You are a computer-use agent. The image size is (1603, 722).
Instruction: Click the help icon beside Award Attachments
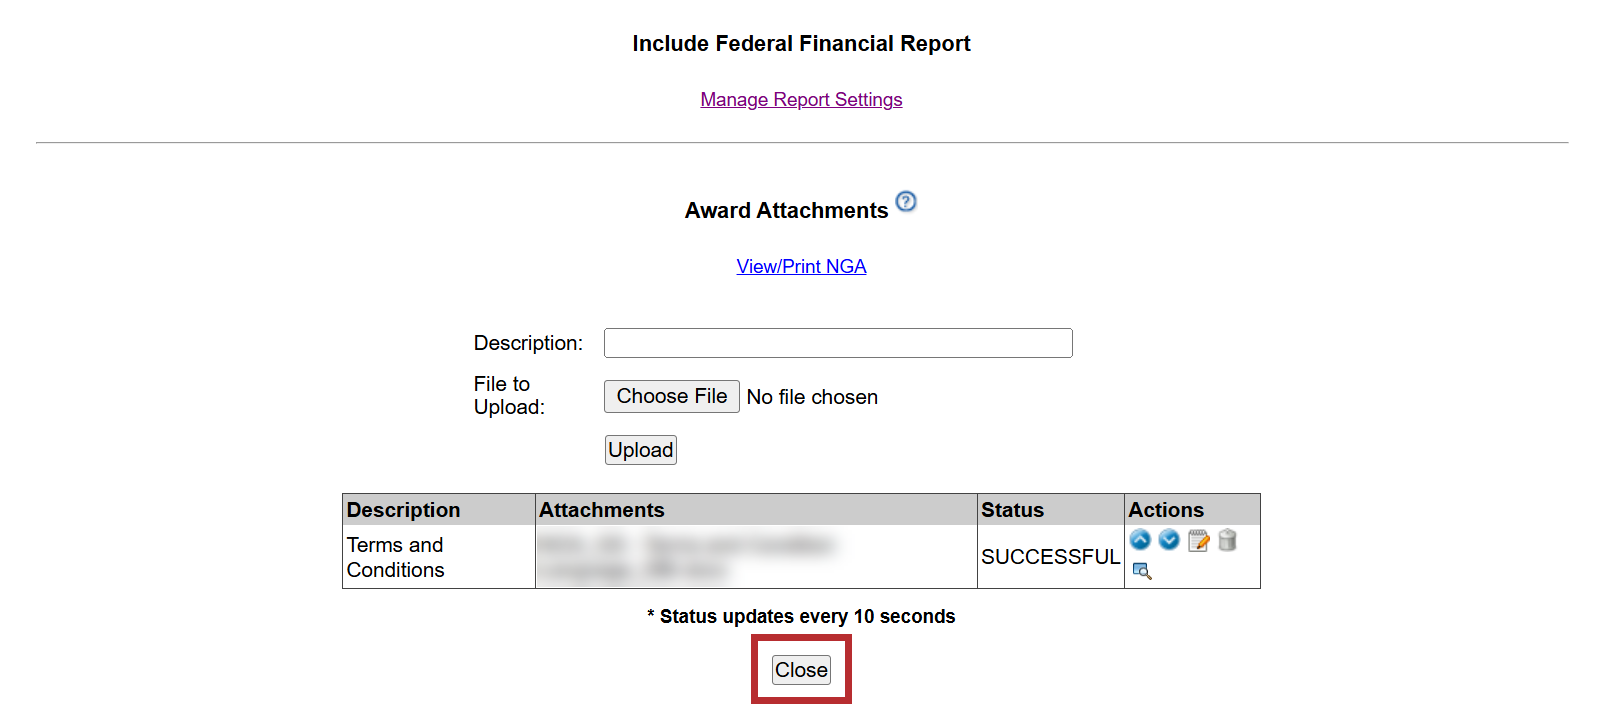point(906,201)
